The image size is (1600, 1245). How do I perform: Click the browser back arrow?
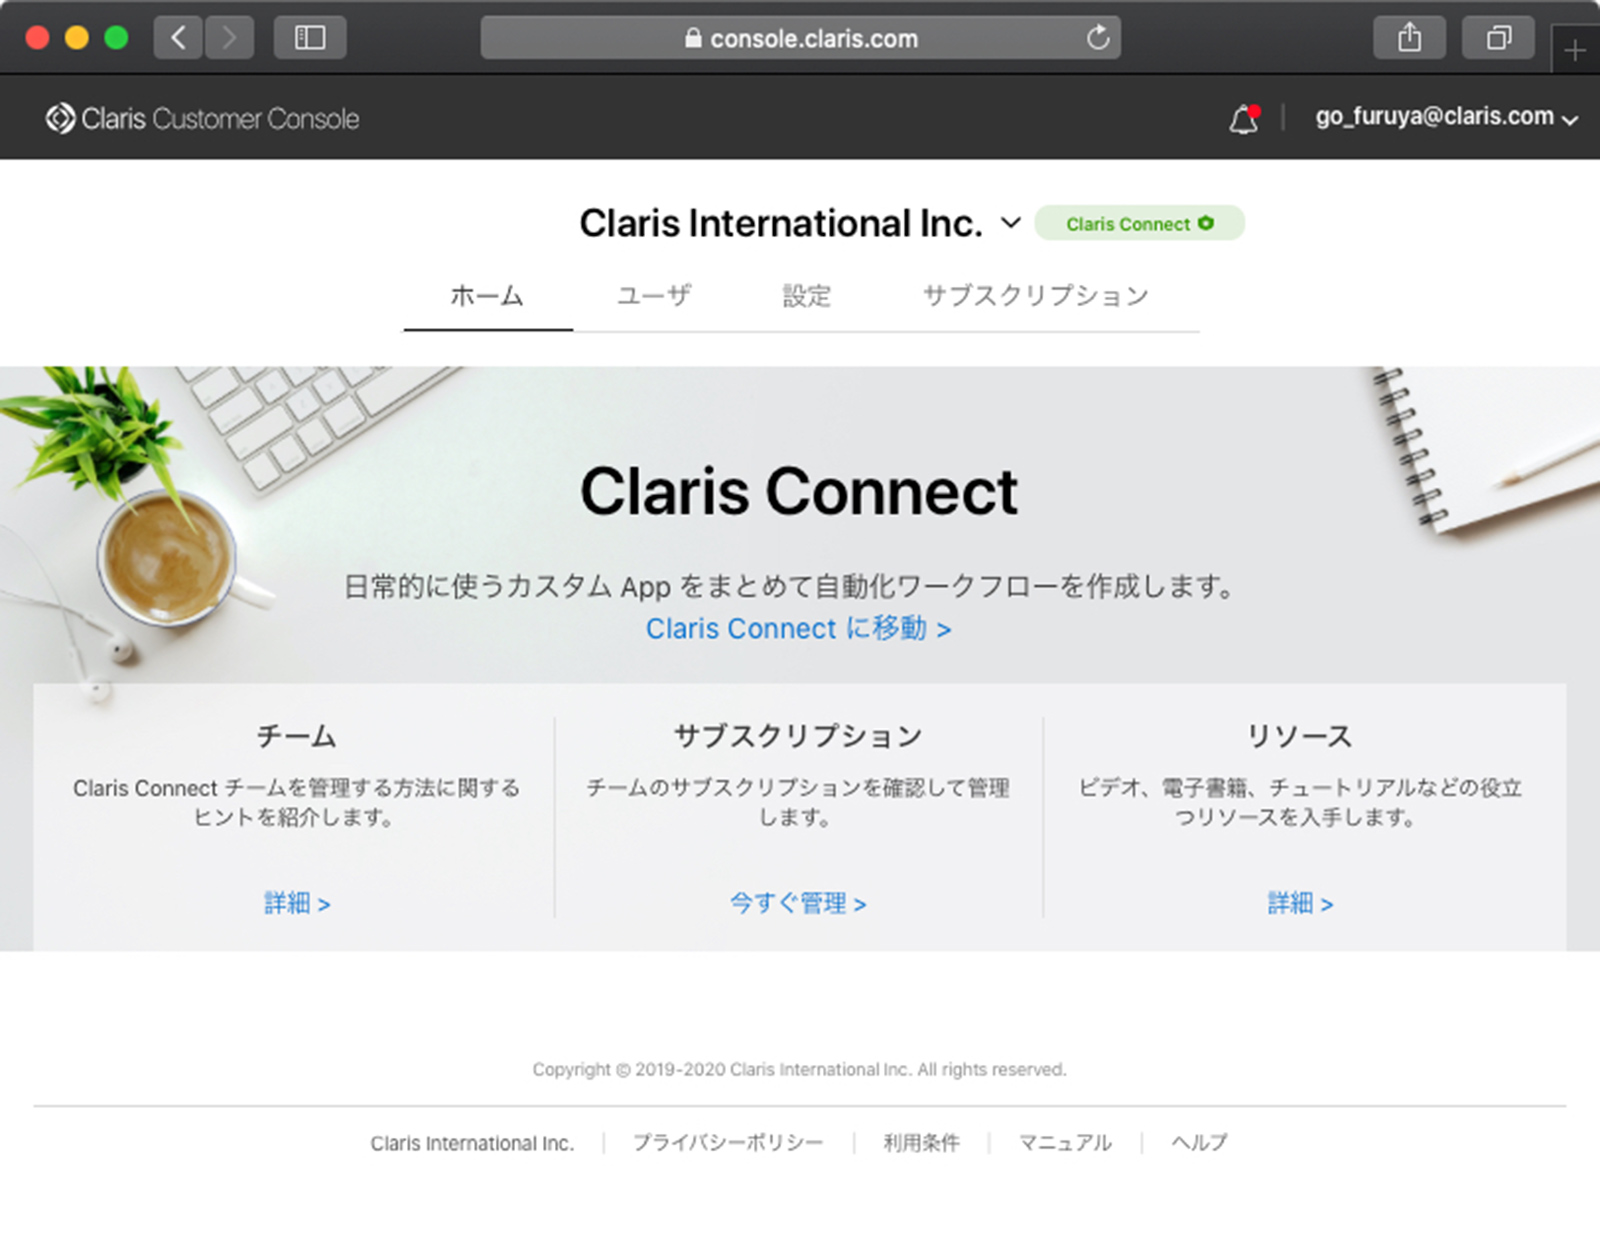pyautogui.click(x=177, y=37)
